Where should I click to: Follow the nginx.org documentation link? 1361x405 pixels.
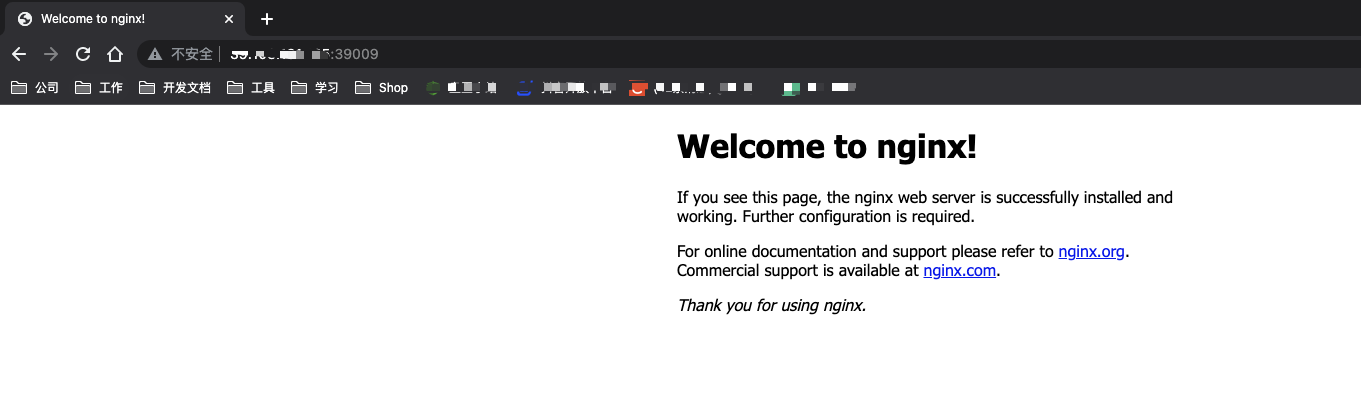click(1091, 252)
